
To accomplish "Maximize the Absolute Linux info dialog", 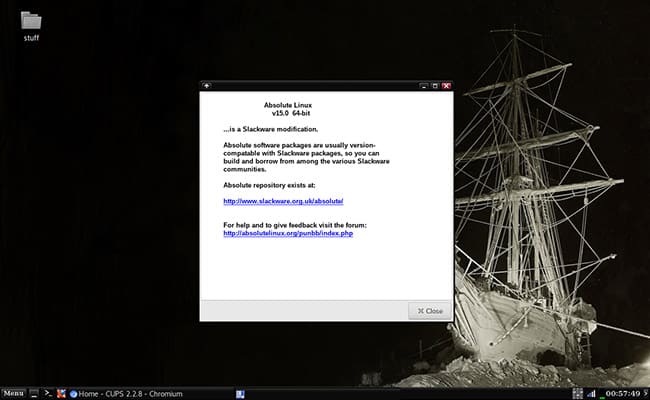I will tap(434, 86).
